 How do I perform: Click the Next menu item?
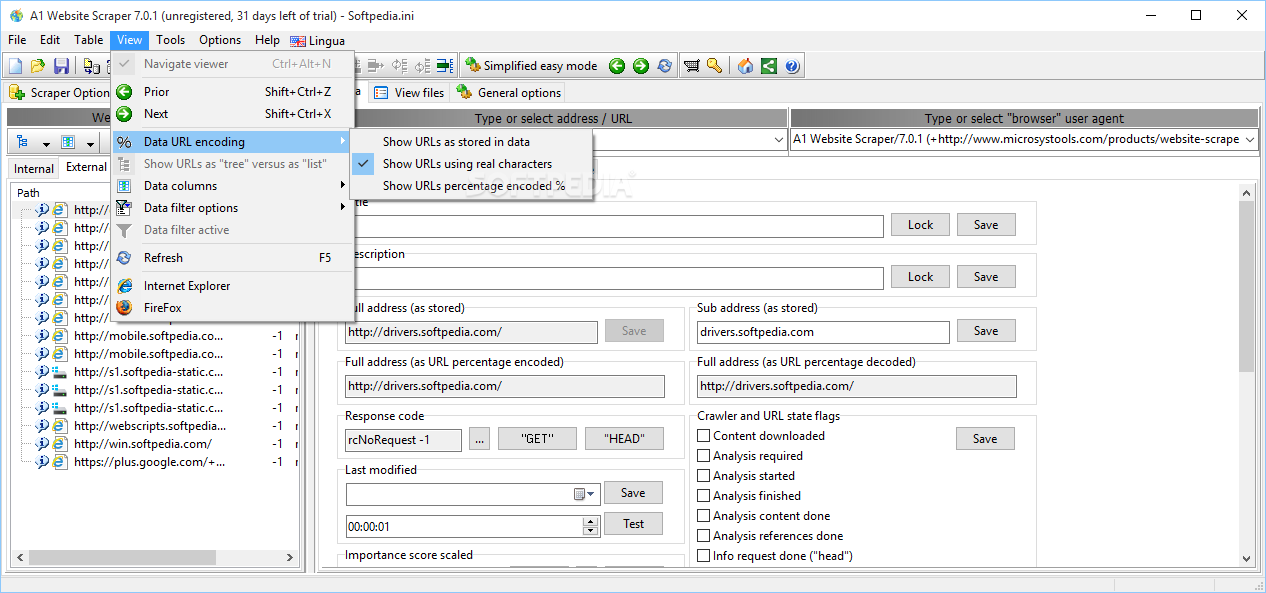[233, 113]
